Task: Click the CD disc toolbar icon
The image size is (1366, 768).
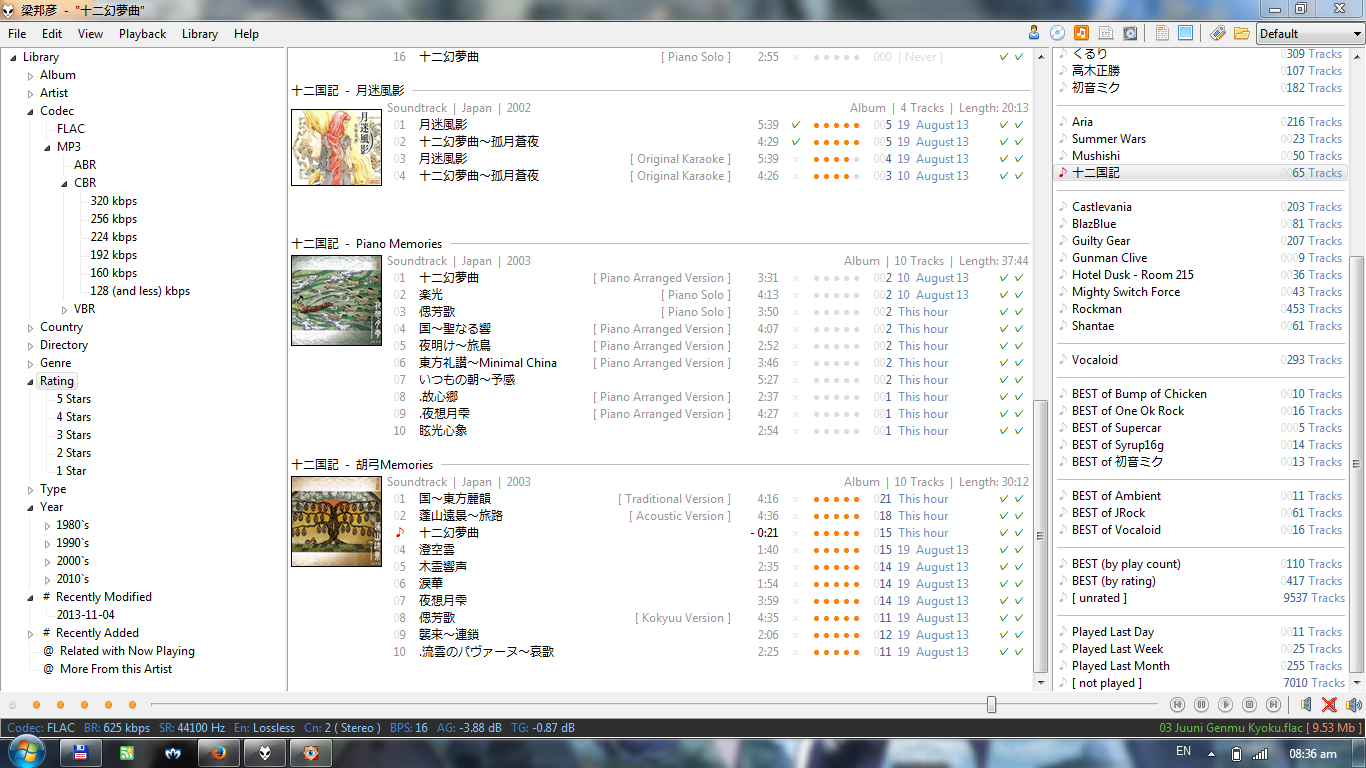Action: pyautogui.click(x=1057, y=33)
